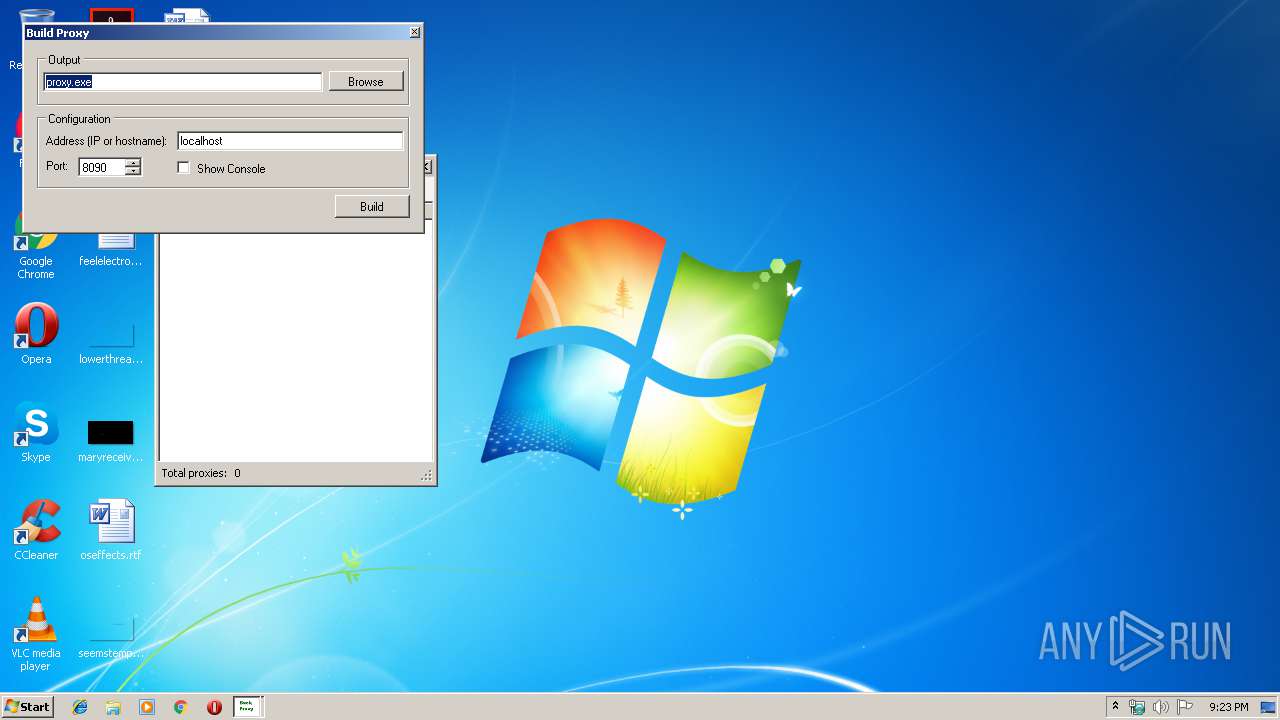Click the volume speaker tray icon
The height and width of the screenshot is (720, 1280).
(x=1161, y=707)
